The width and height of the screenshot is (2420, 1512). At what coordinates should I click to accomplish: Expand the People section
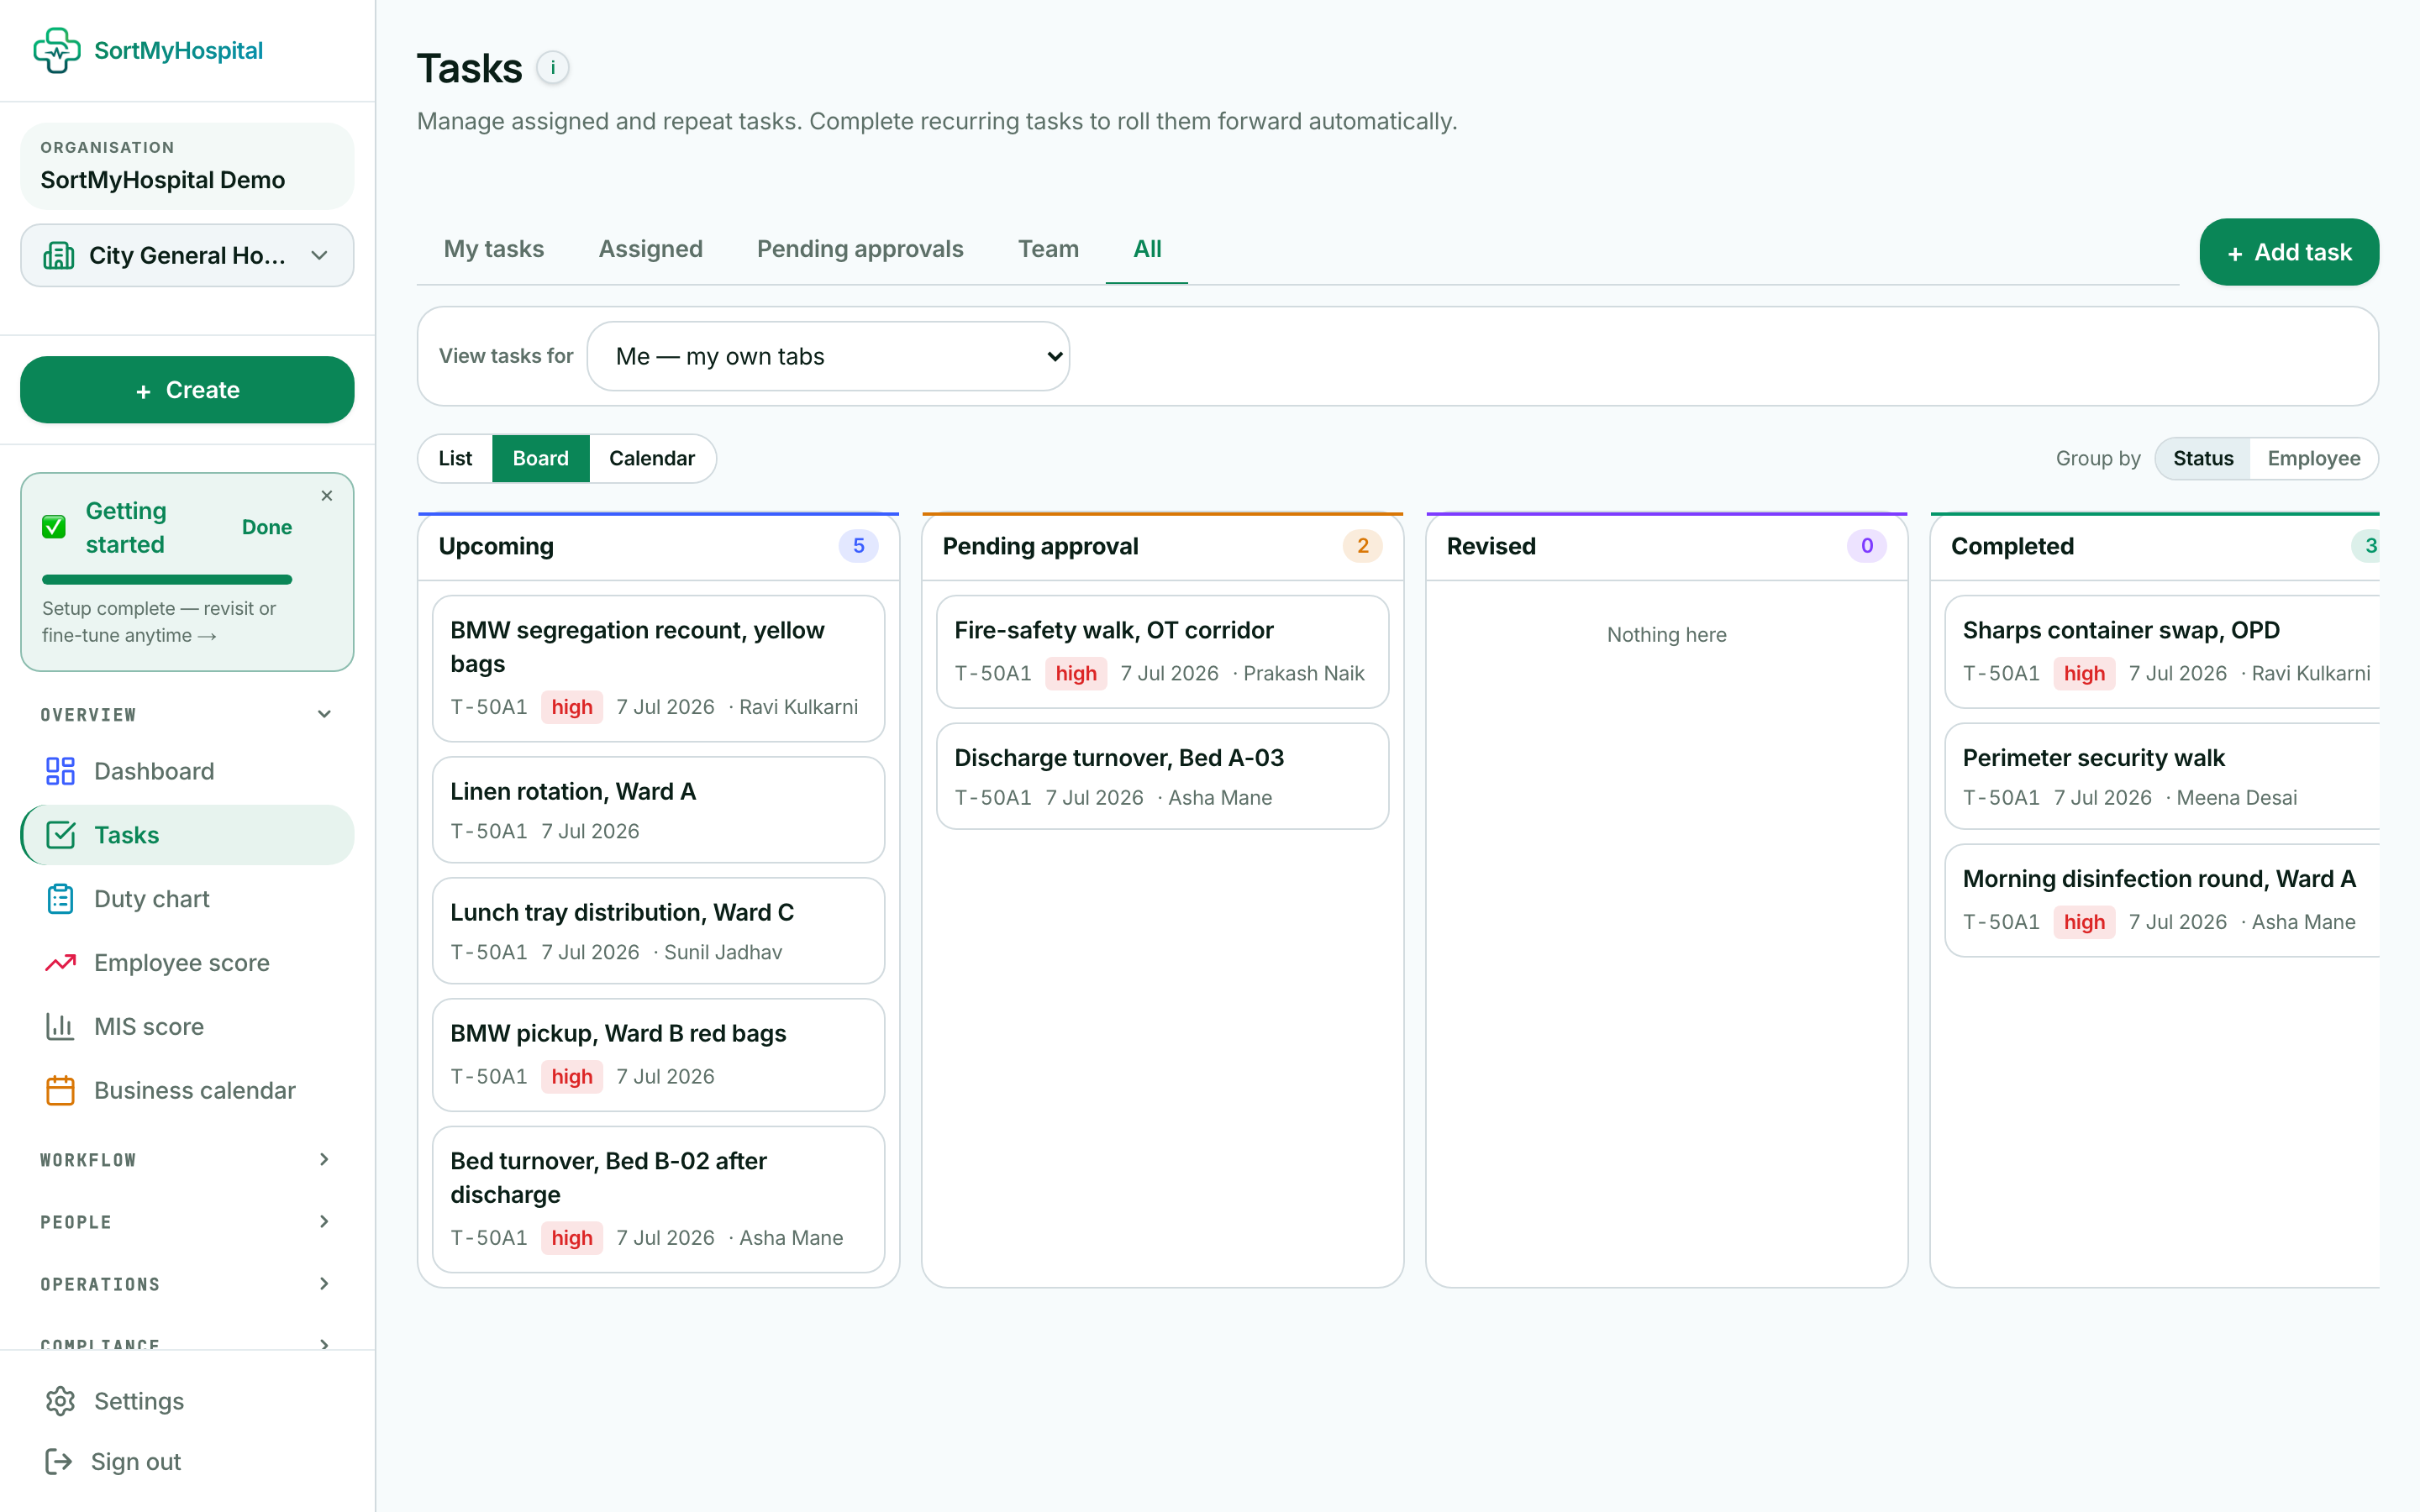[187, 1222]
